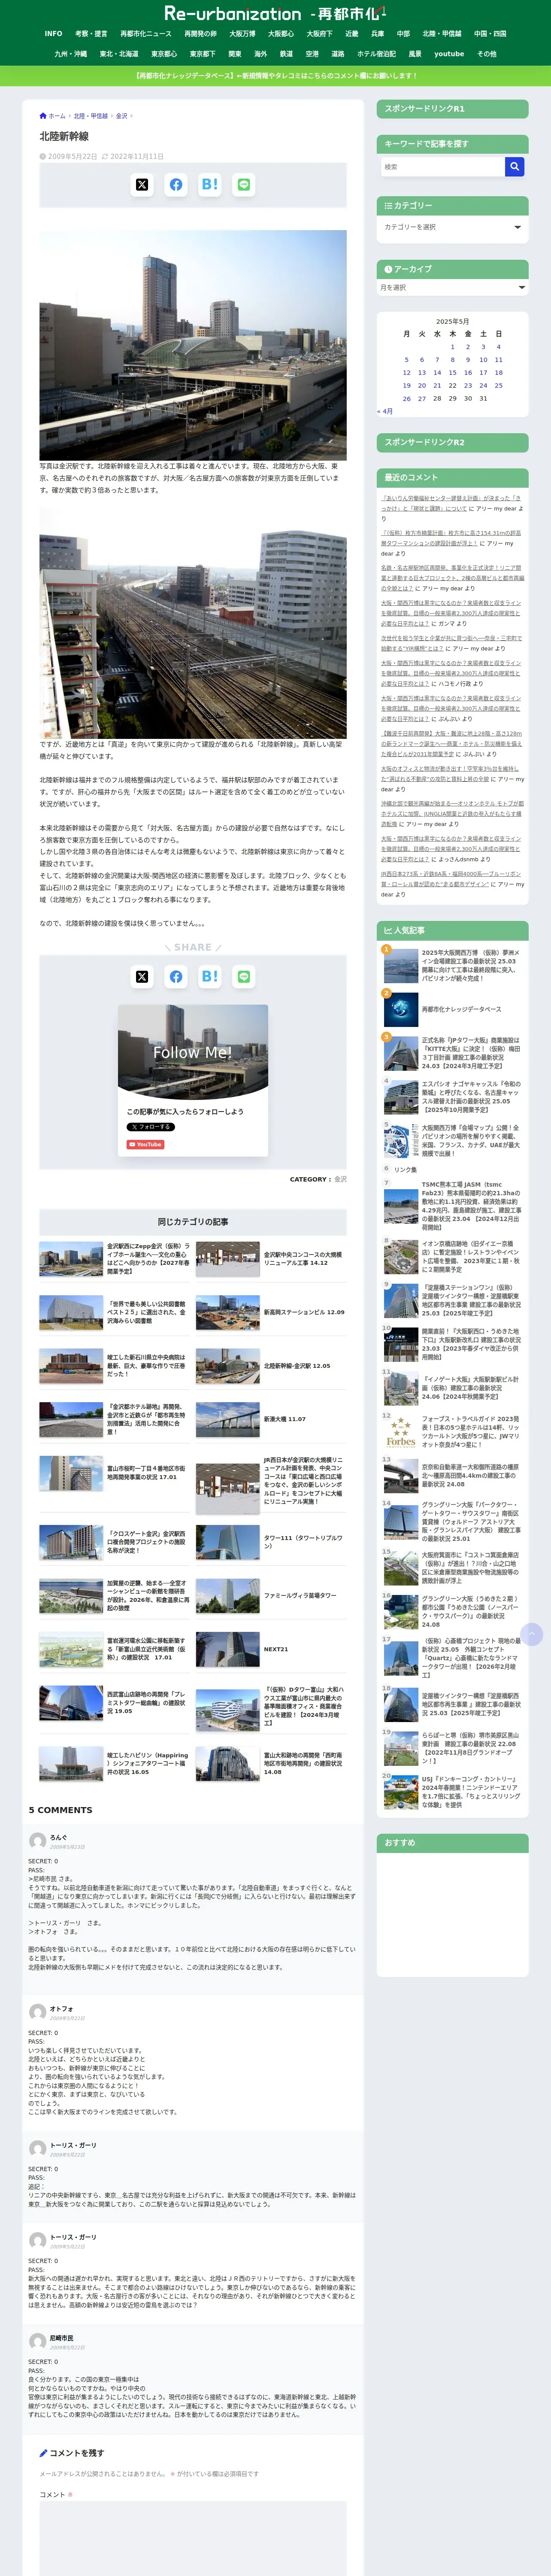Open the Forbes logo popular post thumbnail
This screenshot has height=2576, width=551.
point(401,1431)
